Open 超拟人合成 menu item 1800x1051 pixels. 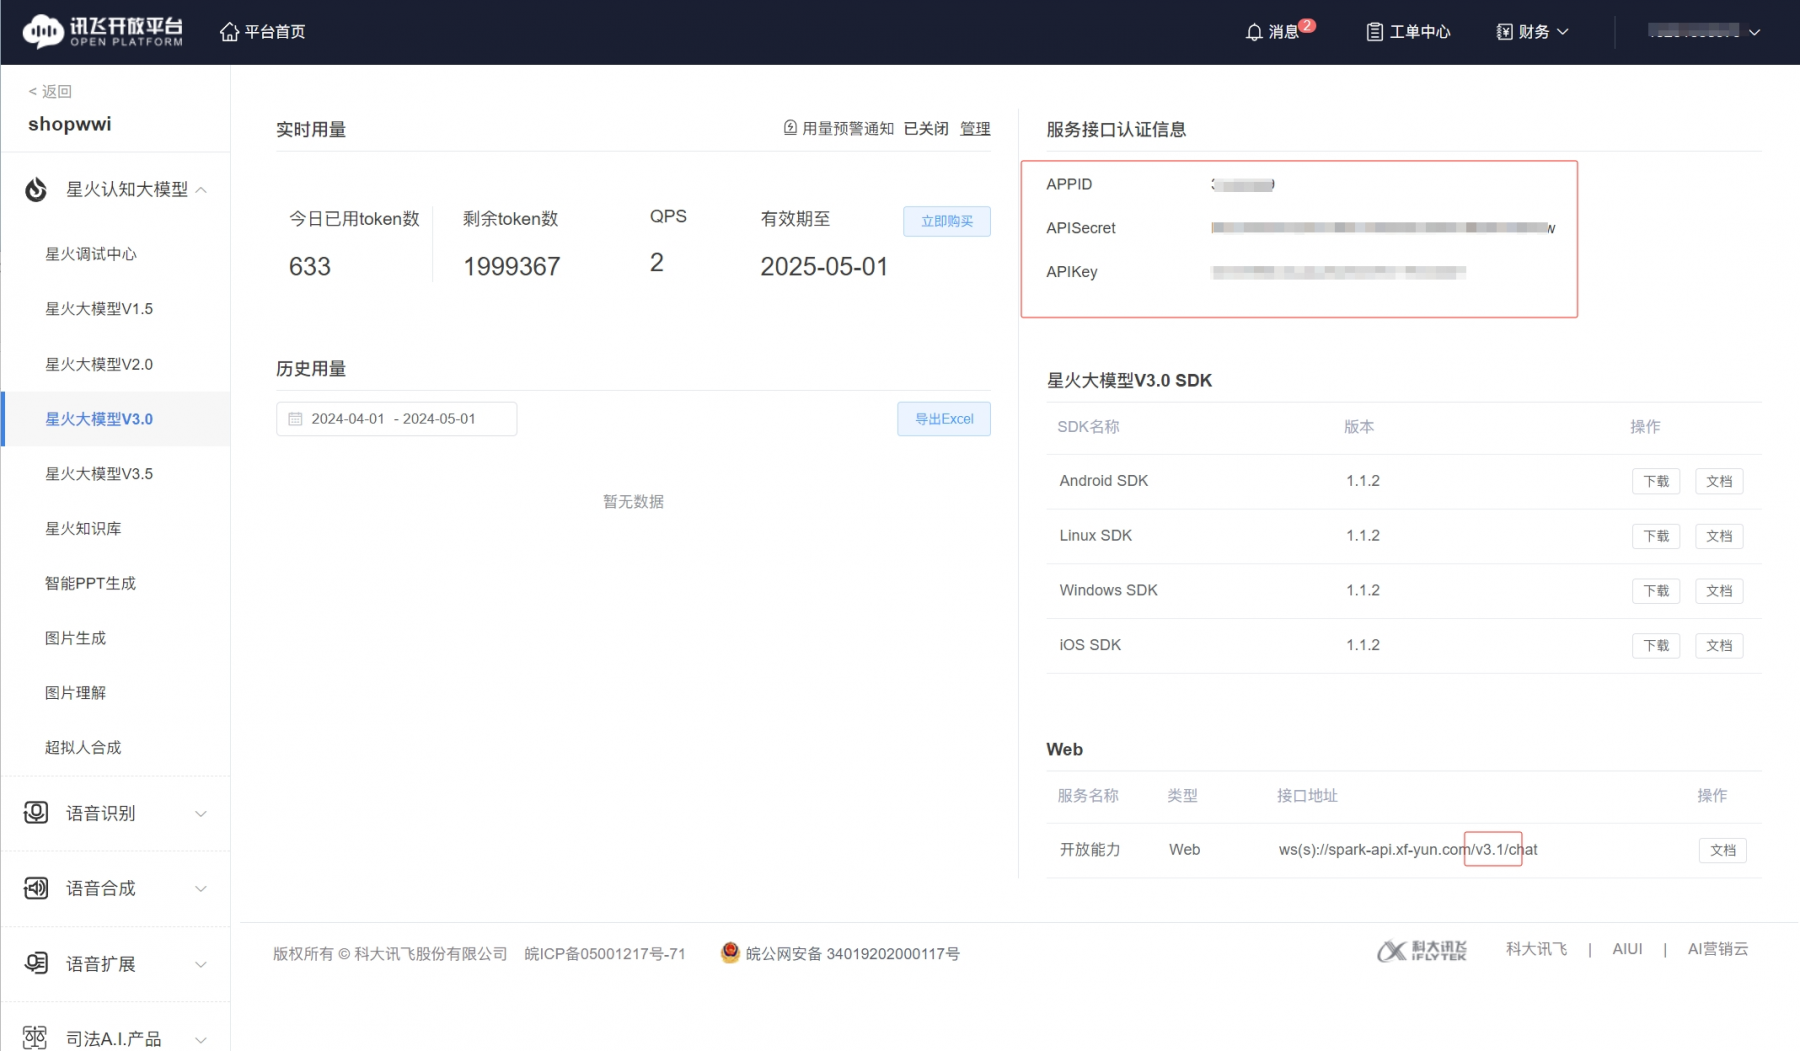pyautogui.click(x=83, y=747)
